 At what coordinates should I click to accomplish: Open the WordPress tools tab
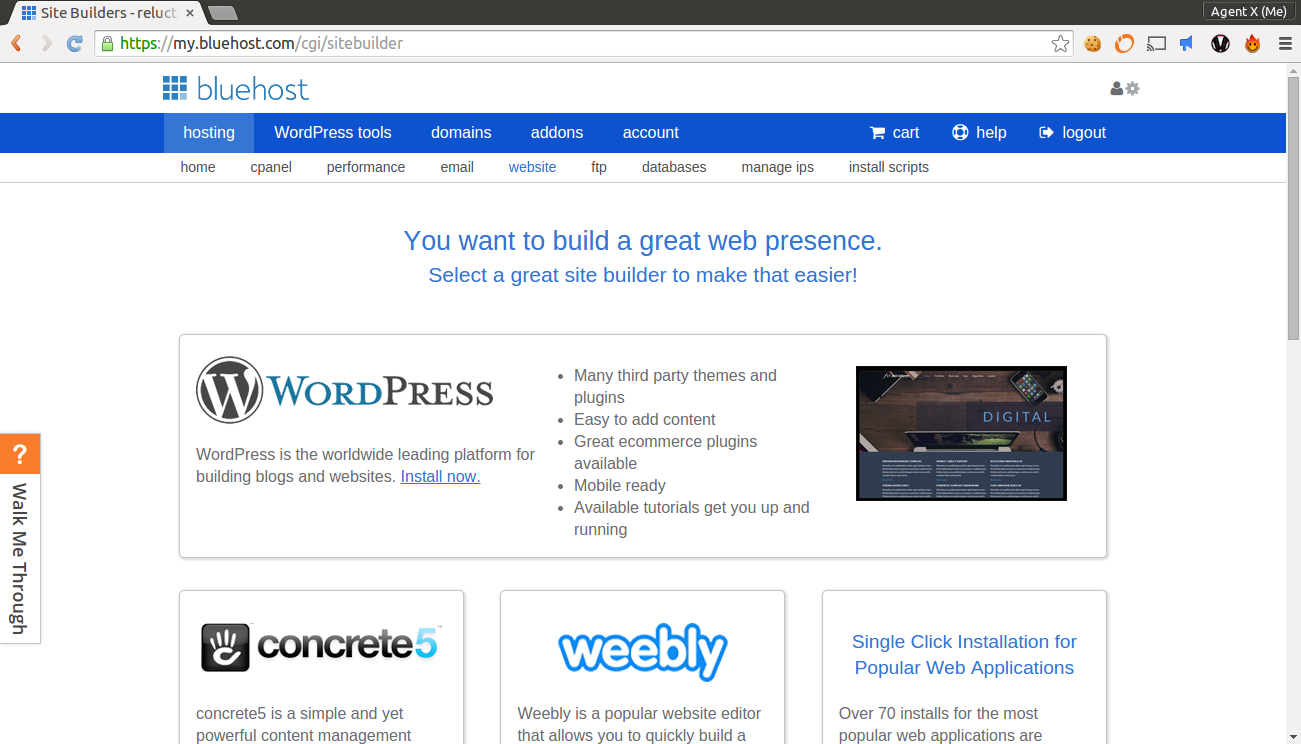point(333,132)
